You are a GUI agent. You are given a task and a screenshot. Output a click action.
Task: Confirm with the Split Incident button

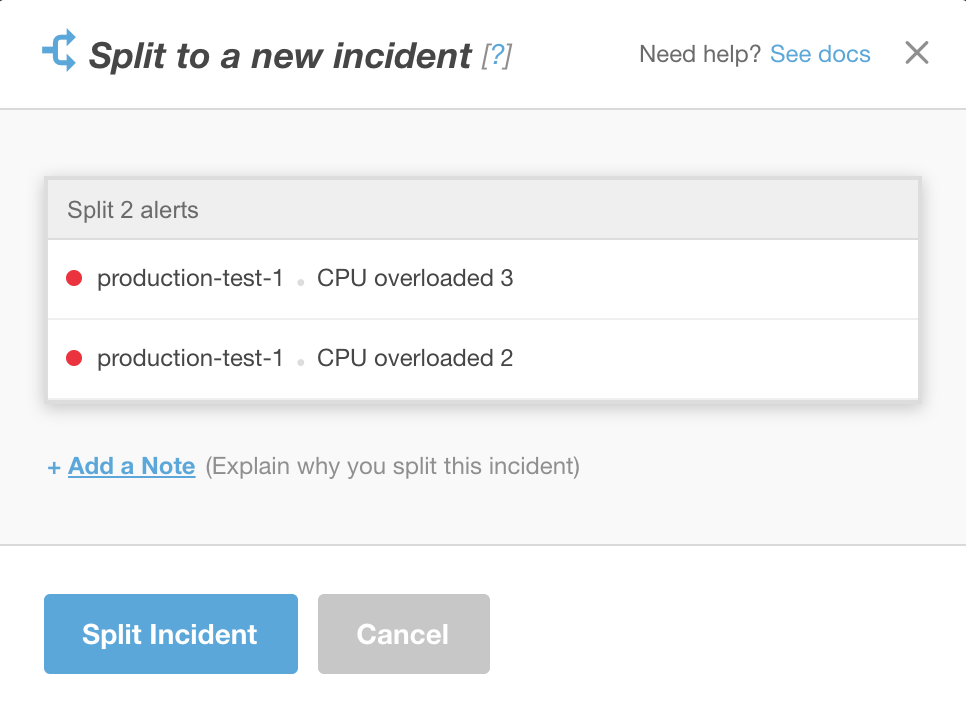tap(170, 634)
